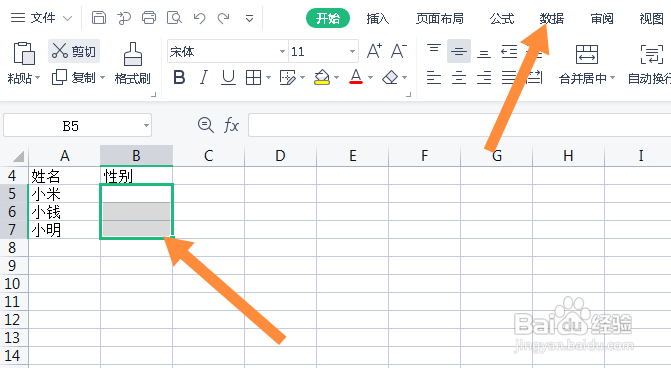Open font name dropdown 宋体

[x=282, y=51]
